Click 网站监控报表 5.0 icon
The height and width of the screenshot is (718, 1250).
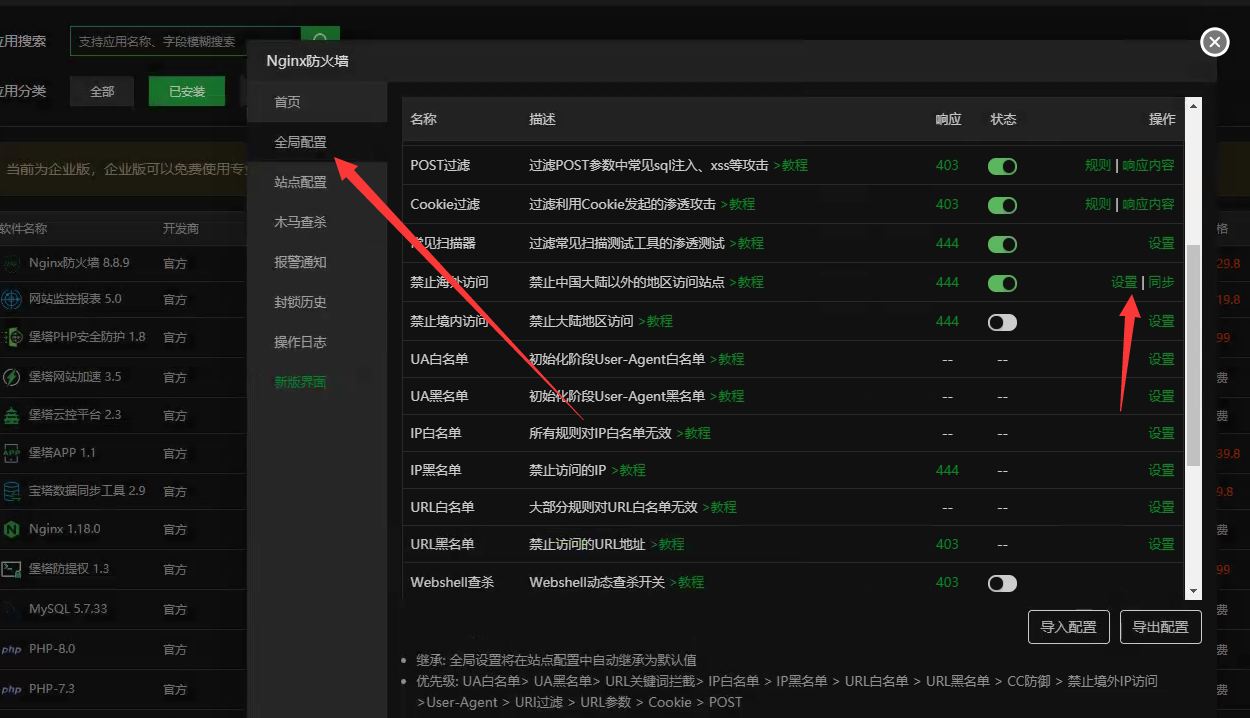[11, 299]
